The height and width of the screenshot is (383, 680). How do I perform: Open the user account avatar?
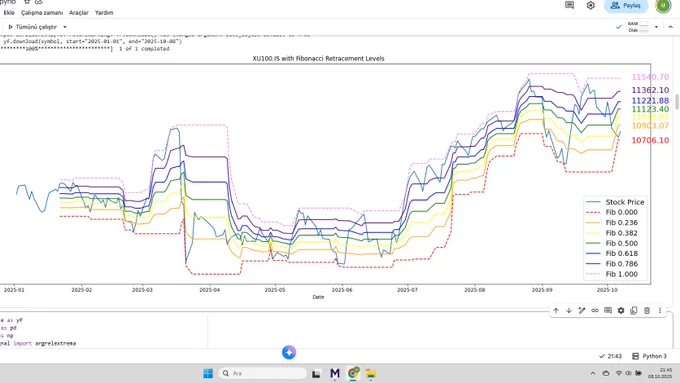(x=663, y=6)
